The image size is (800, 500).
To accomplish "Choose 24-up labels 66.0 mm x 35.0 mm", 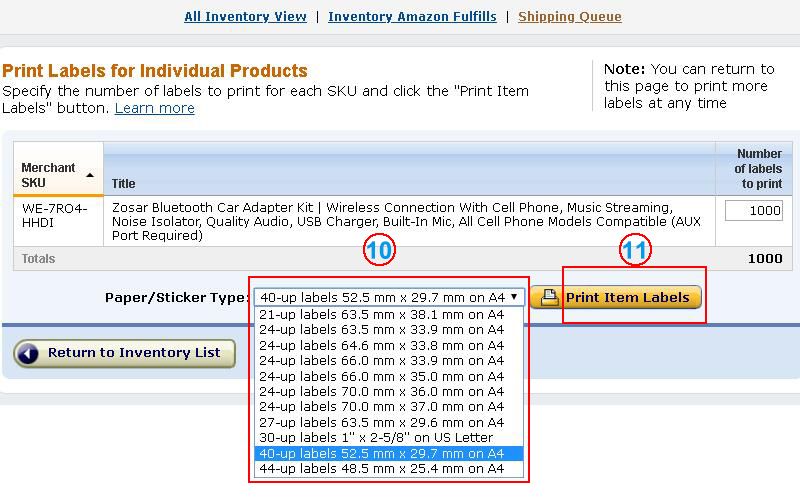I will 381,376.
